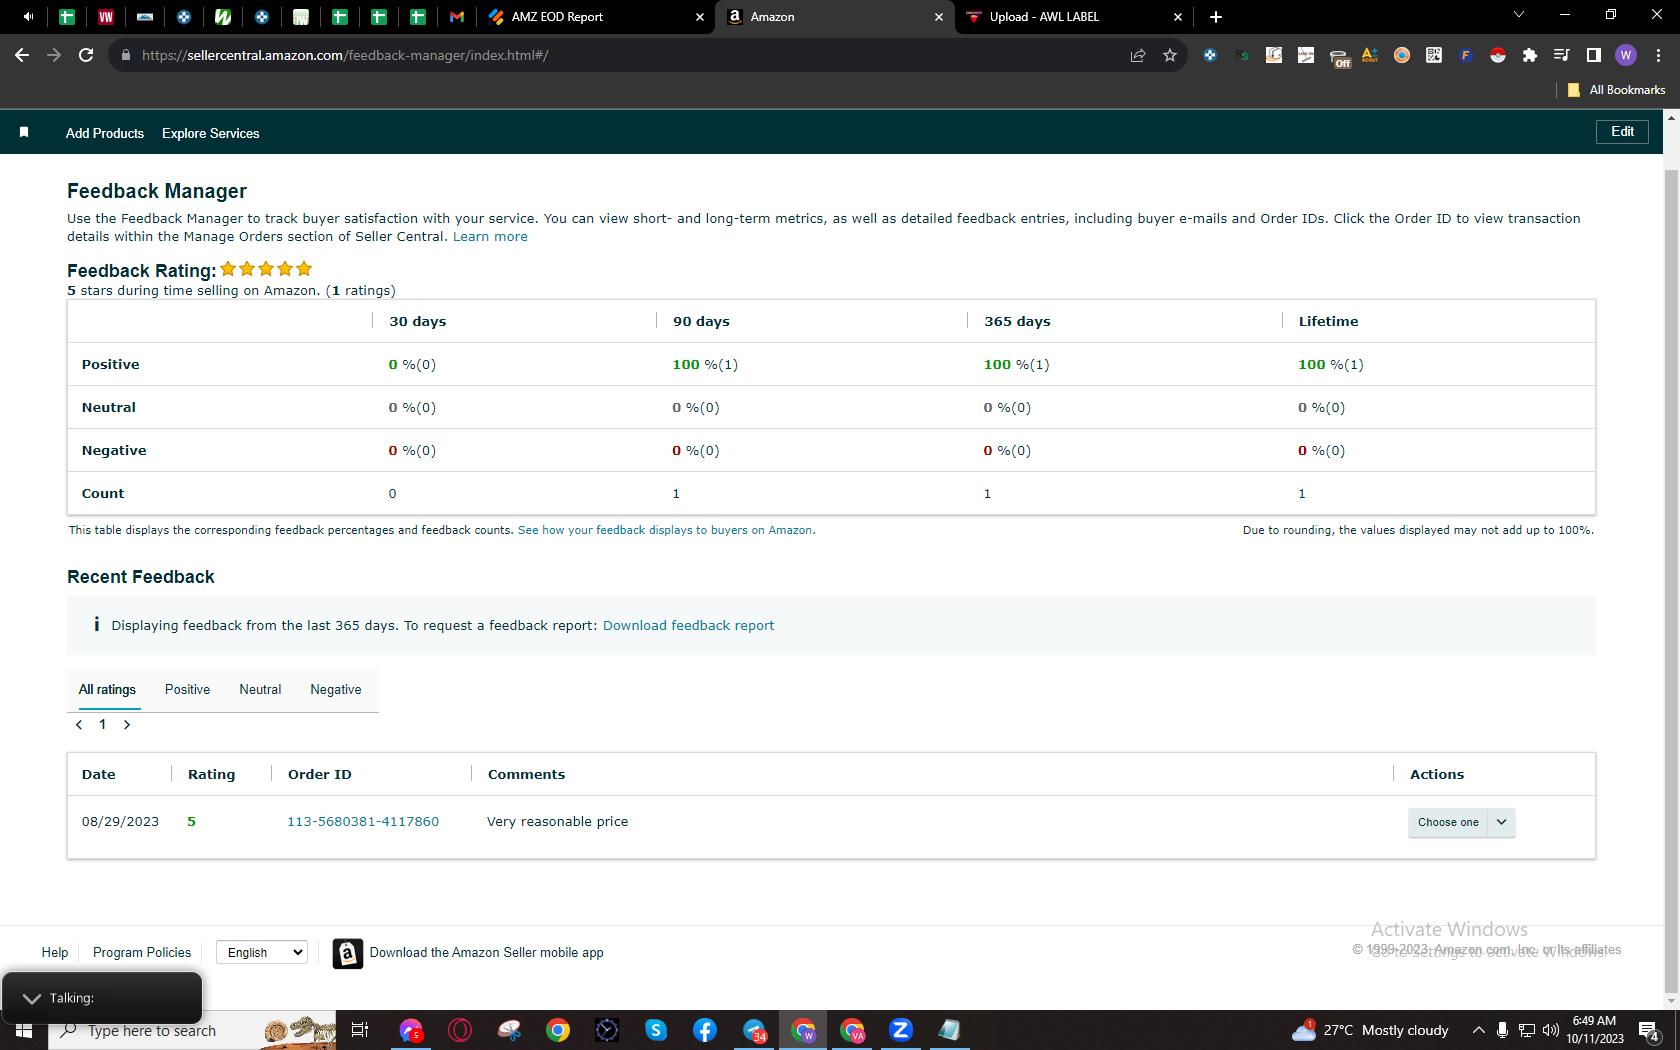
Task: Open order 113-5680381-4117860
Action: (363, 822)
